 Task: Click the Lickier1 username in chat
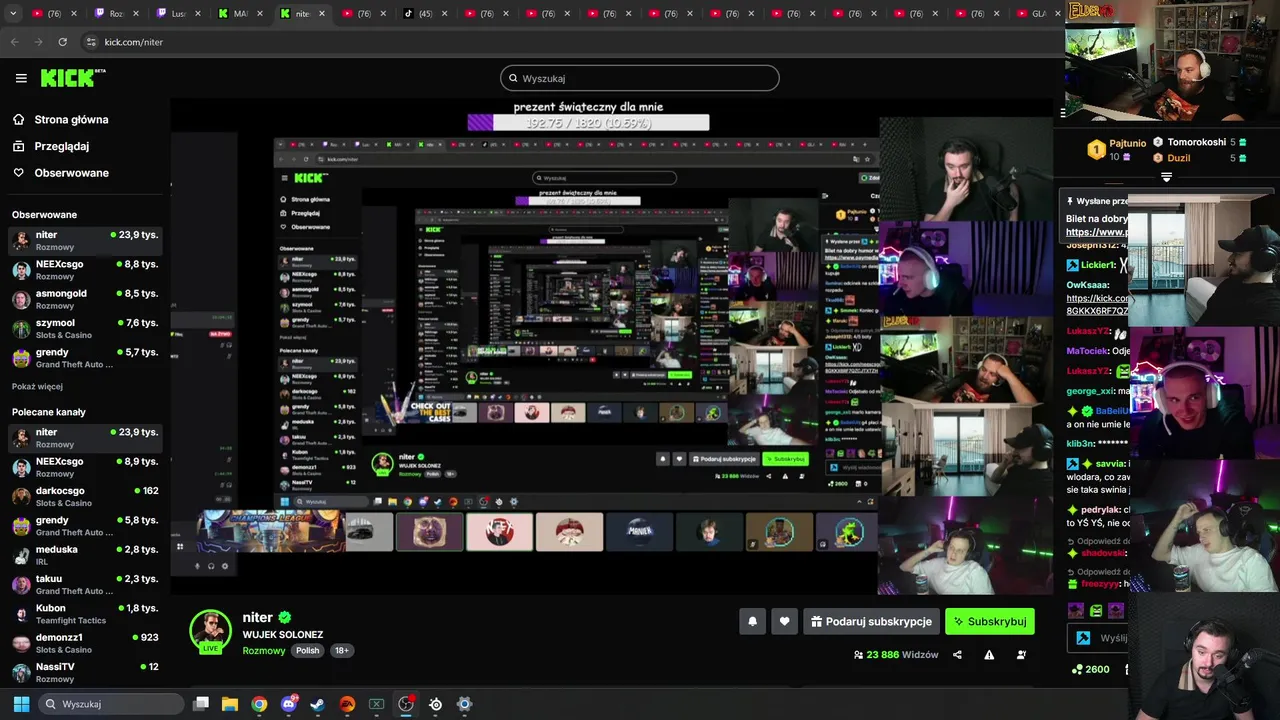click(1097, 265)
